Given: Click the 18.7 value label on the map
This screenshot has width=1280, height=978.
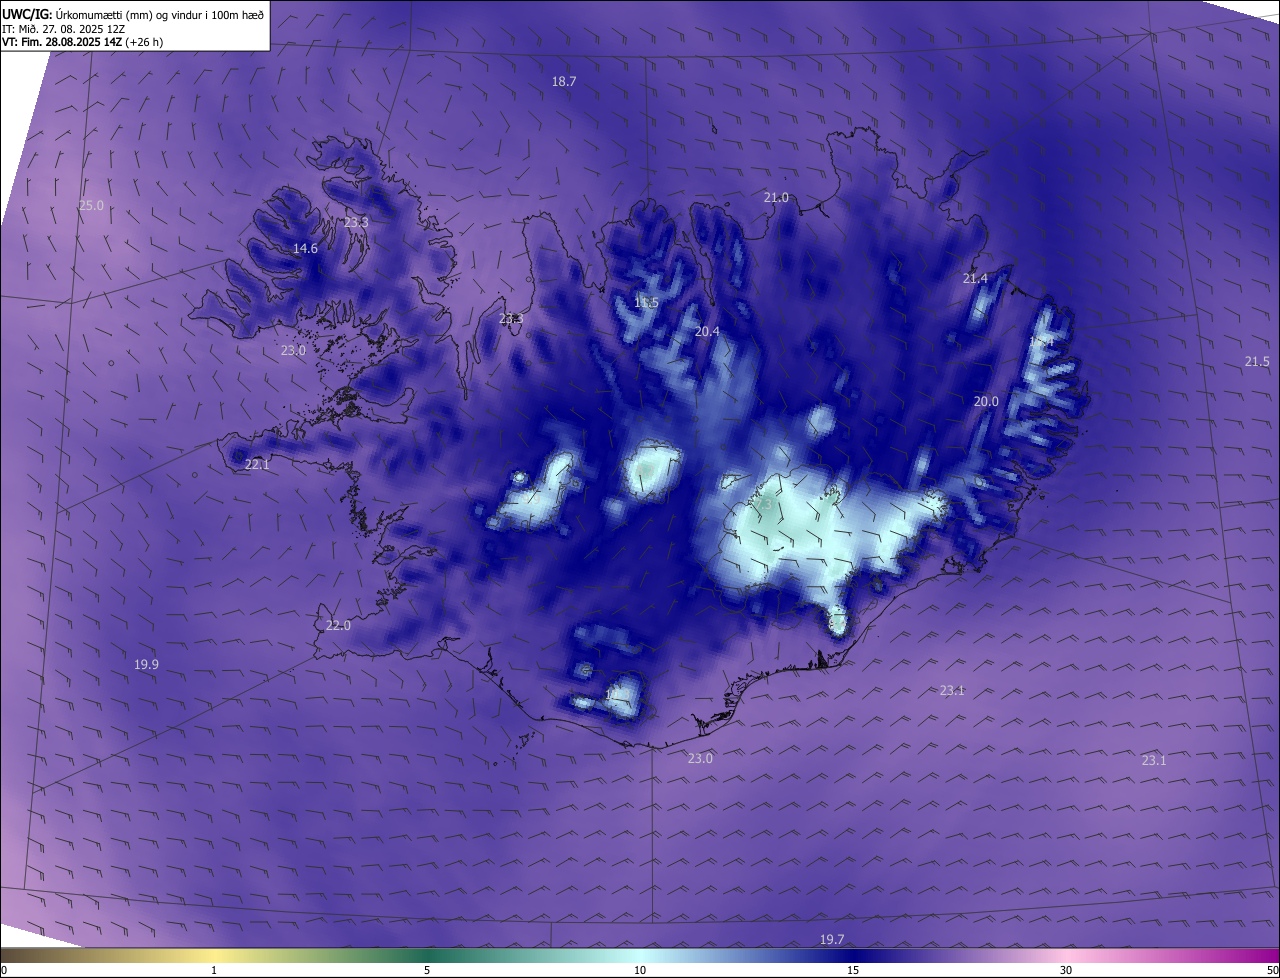Looking at the screenshot, I should point(564,82).
